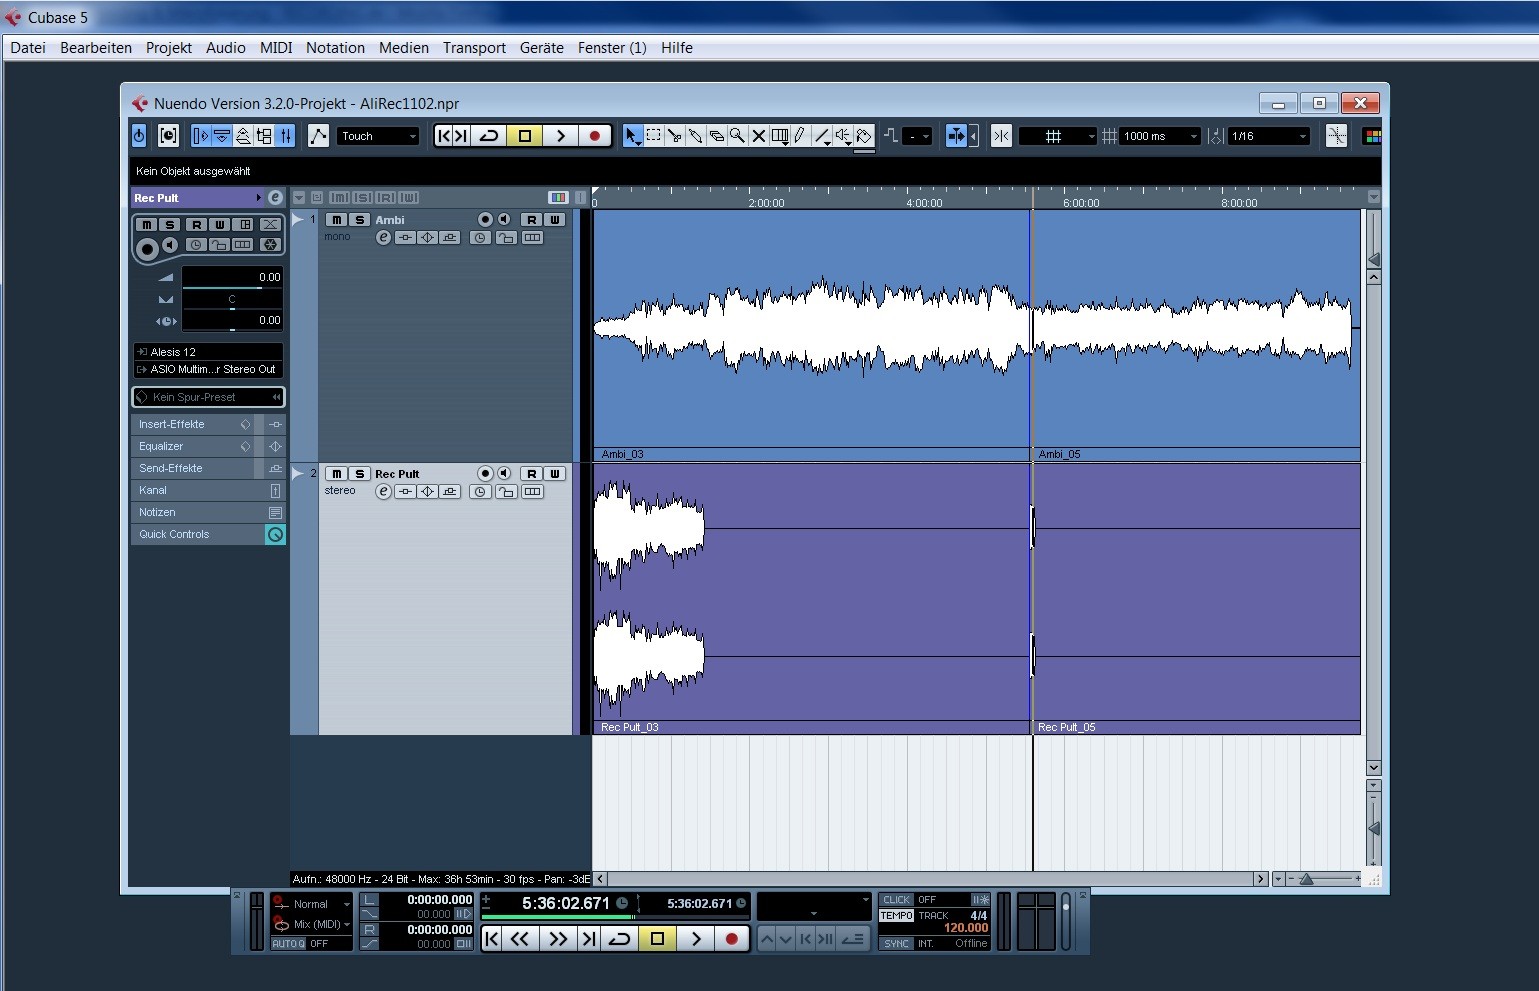Viewport: 1539px width, 991px height.
Task: Toggle the Autoscroll button
Action: (957, 136)
